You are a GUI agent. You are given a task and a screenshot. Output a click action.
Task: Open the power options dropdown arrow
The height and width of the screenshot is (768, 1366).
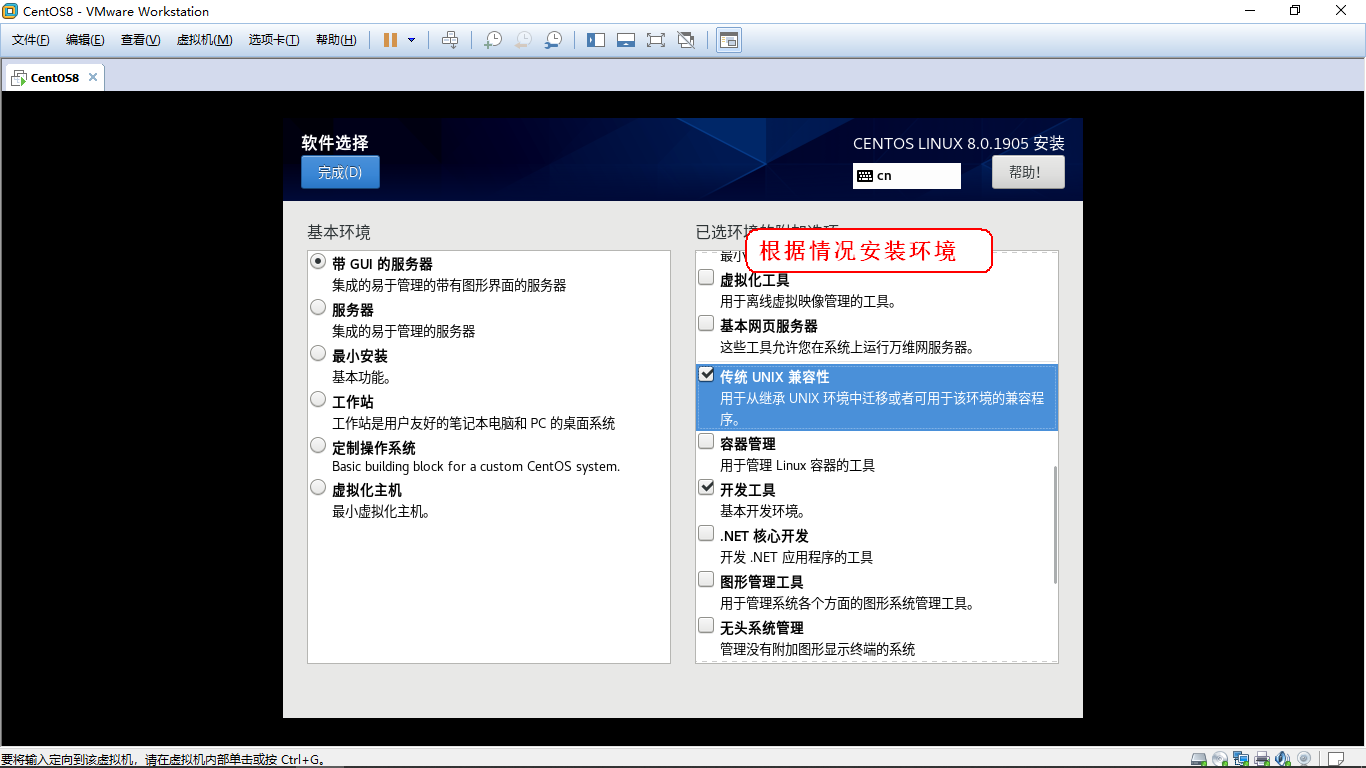click(411, 40)
